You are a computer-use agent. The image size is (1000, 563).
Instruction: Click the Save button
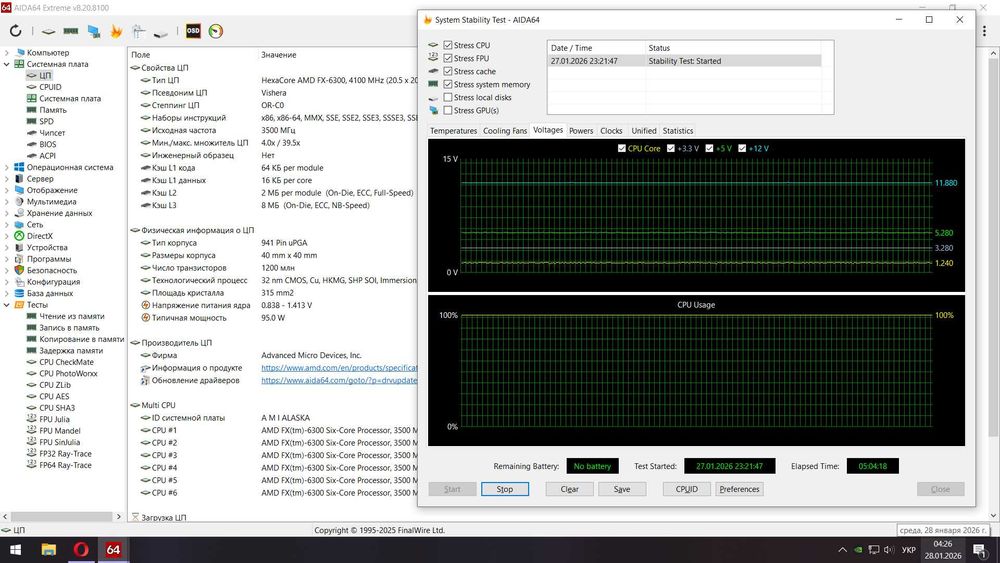(622, 489)
